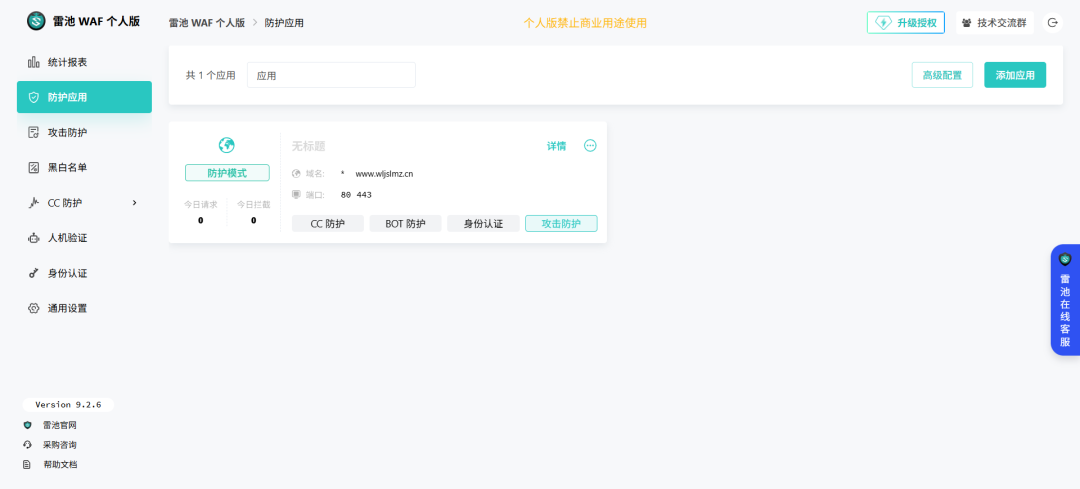The image size is (1080, 489).
Task: Click the small globe icon beside 域名
Action: [x=297, y=174]
